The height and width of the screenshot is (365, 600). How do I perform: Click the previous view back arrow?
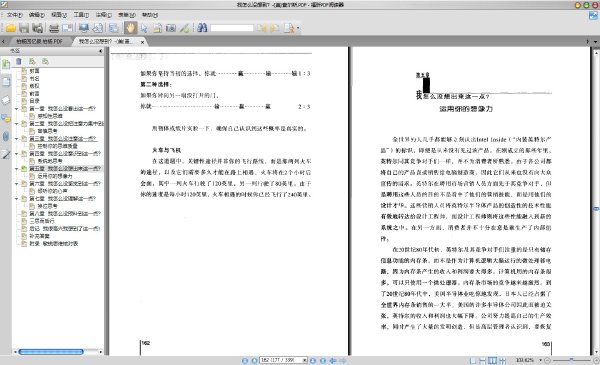333,360
